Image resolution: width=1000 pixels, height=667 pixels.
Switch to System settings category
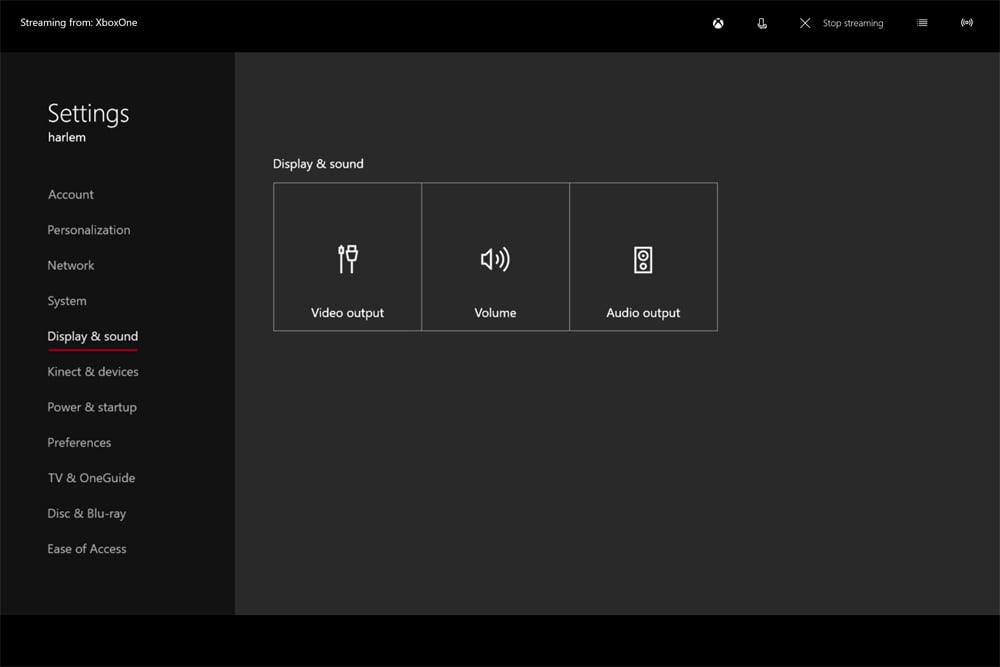[x=67, y=301]
